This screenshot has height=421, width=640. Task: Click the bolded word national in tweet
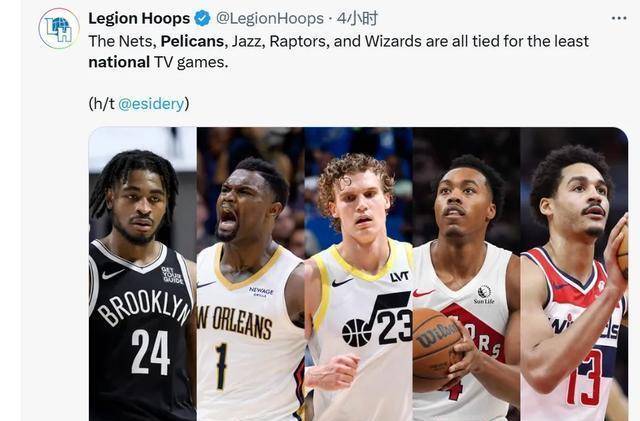119,62
